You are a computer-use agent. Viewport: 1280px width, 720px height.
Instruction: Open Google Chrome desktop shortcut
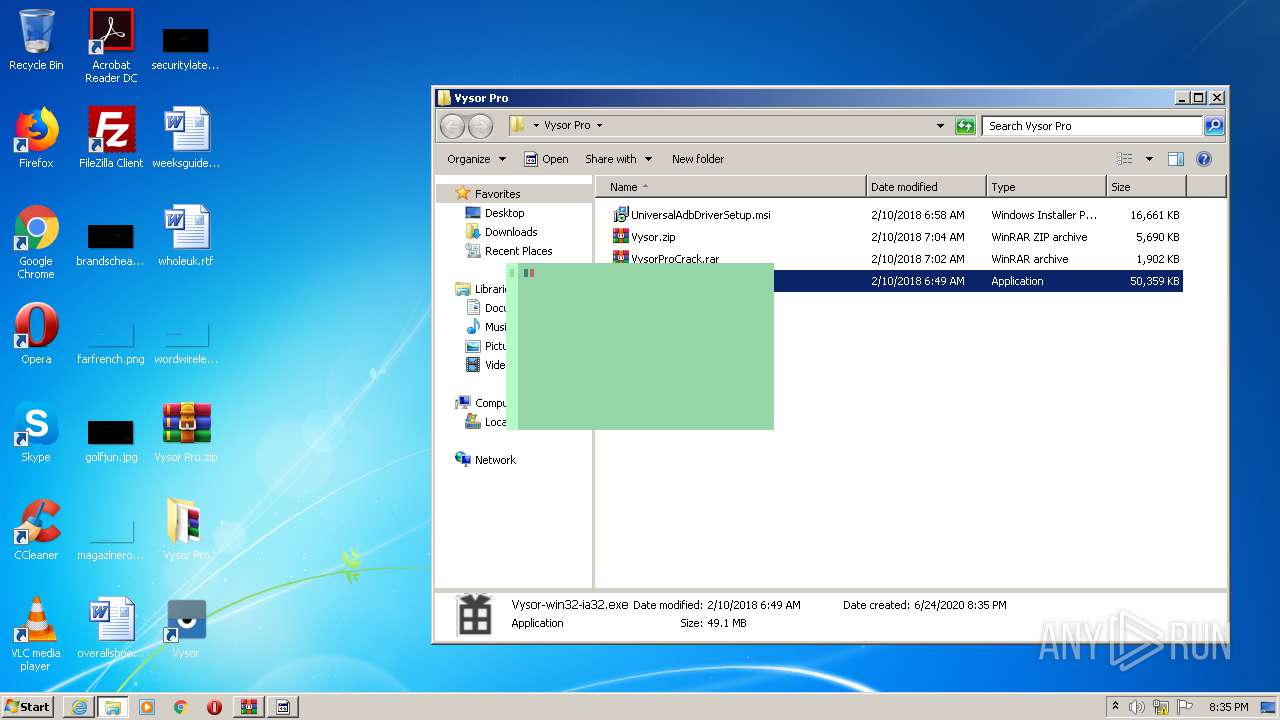[x=36, y=242]
